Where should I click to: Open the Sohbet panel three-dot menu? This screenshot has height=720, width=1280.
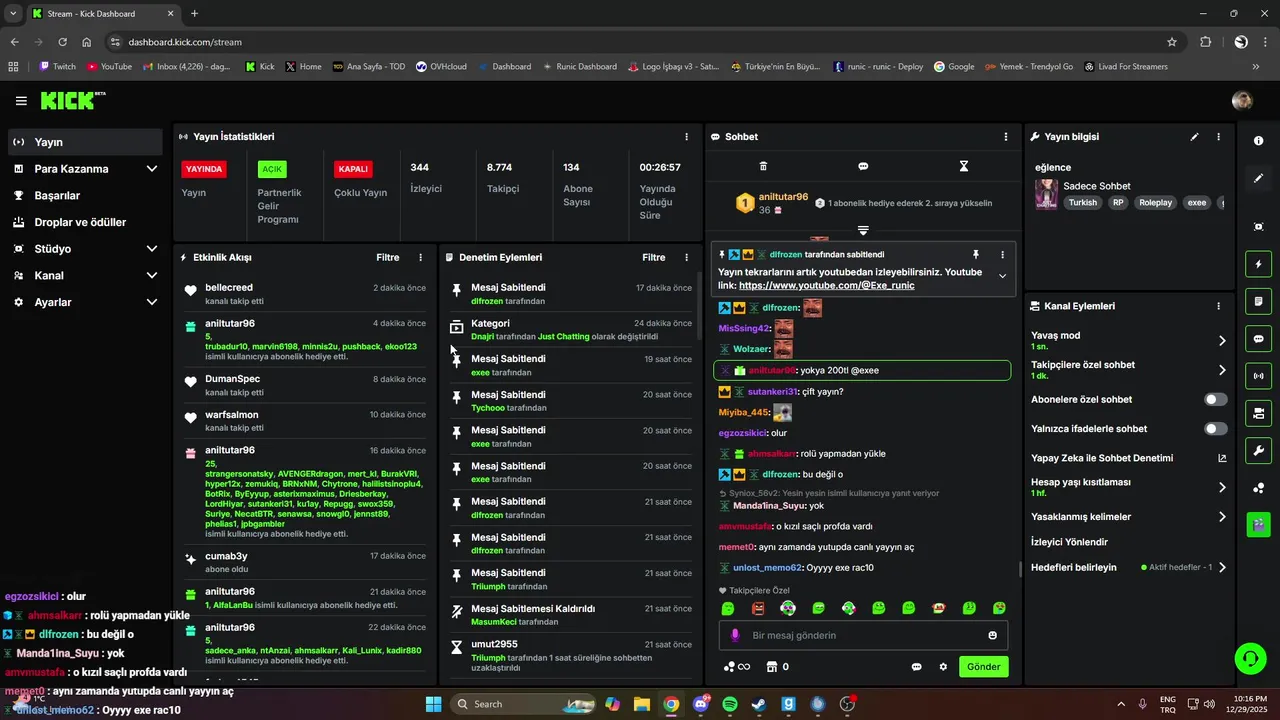click(x=1006, y=137)
